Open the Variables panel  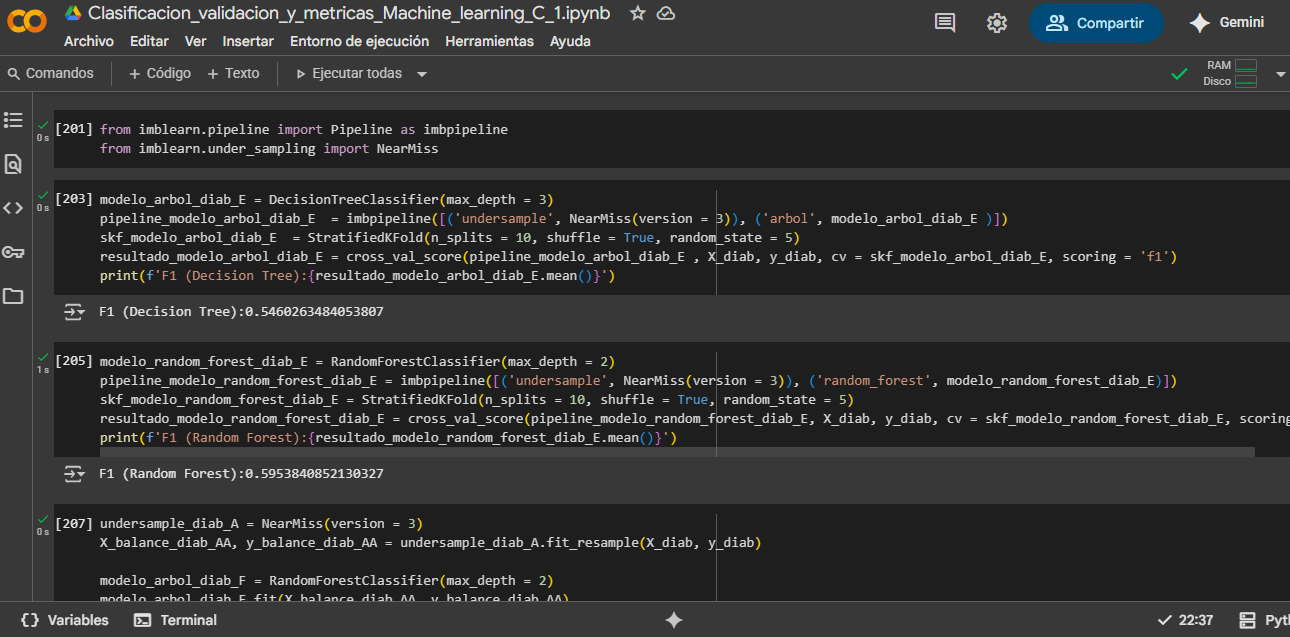[64, 620]
